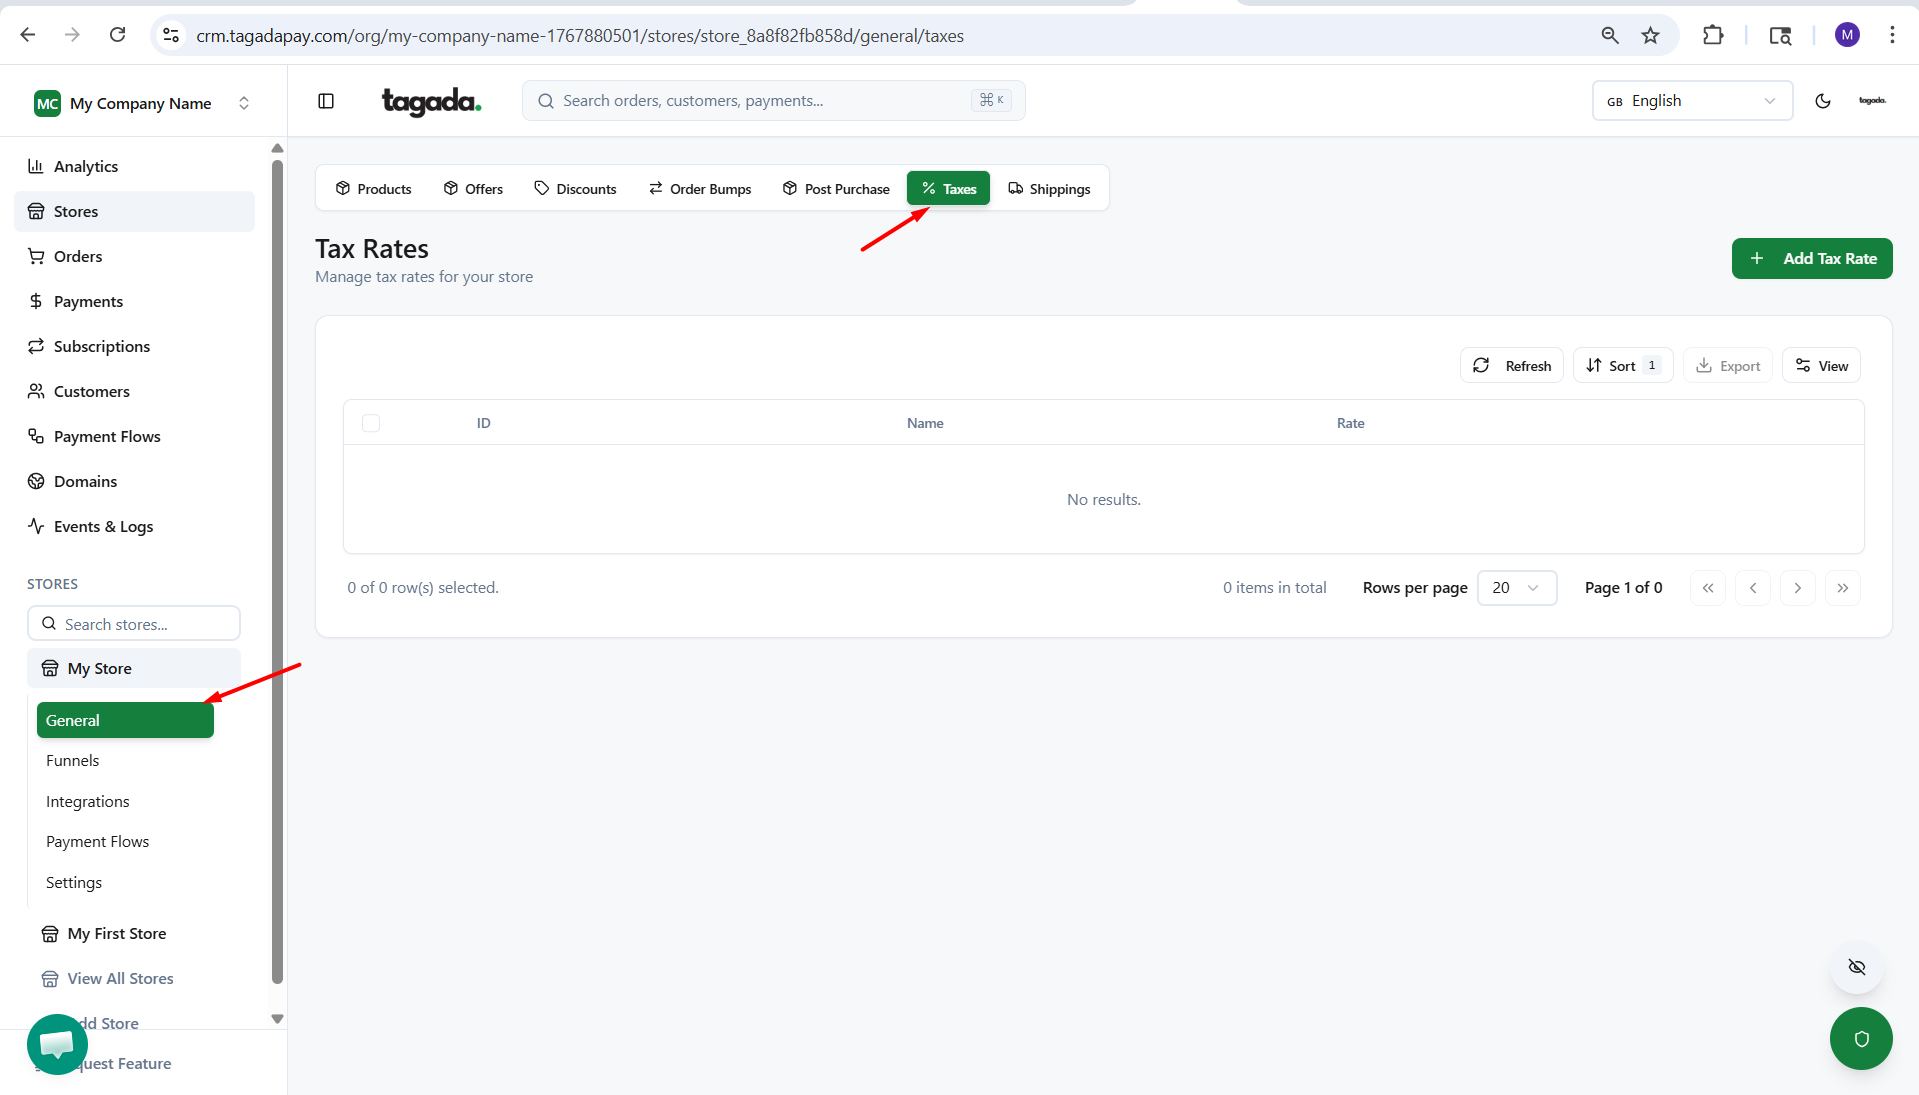Go to last page of results
The height and width of the screenshot is (1095, 1919).
pyautogui.click(x=1842, y=588)
